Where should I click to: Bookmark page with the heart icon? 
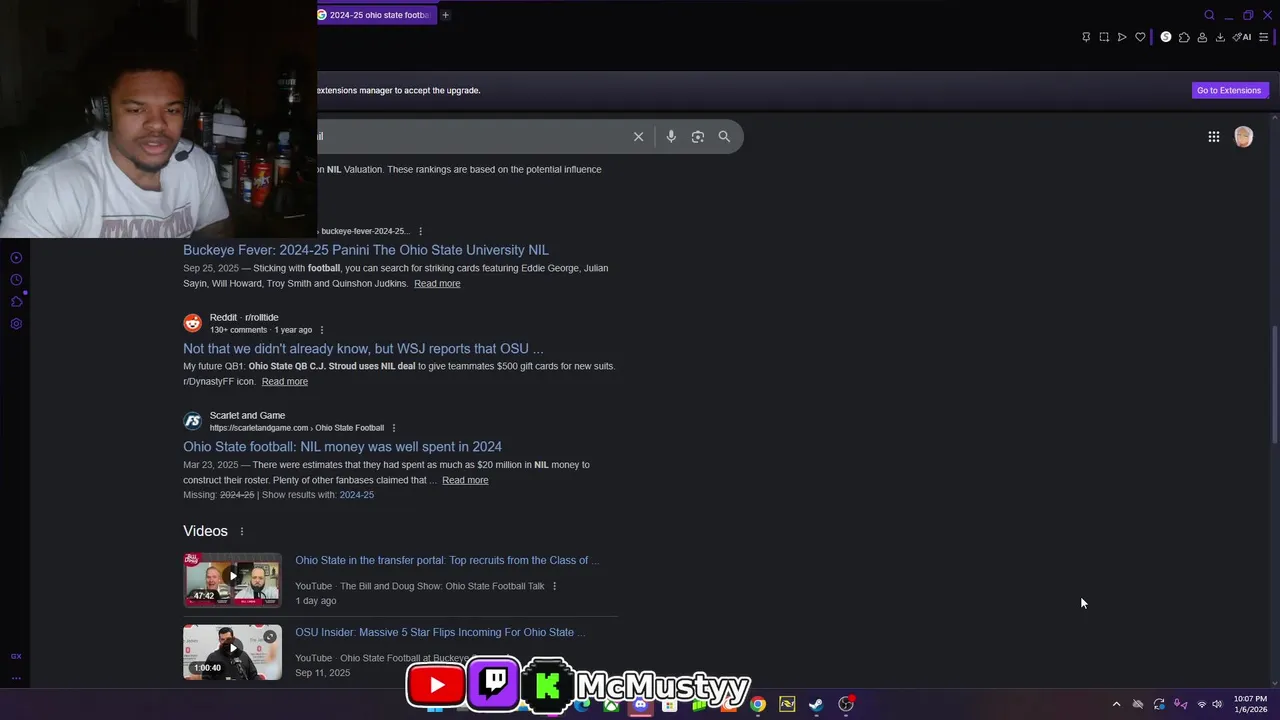pos(1140,37)
